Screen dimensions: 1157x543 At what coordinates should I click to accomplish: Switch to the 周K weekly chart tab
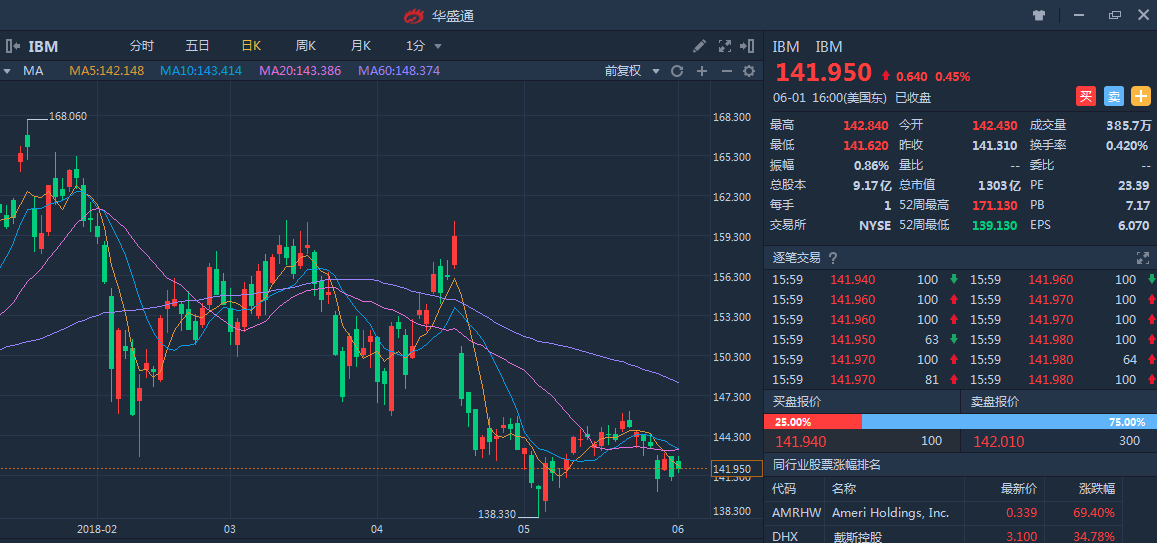(x=305, y=46)
